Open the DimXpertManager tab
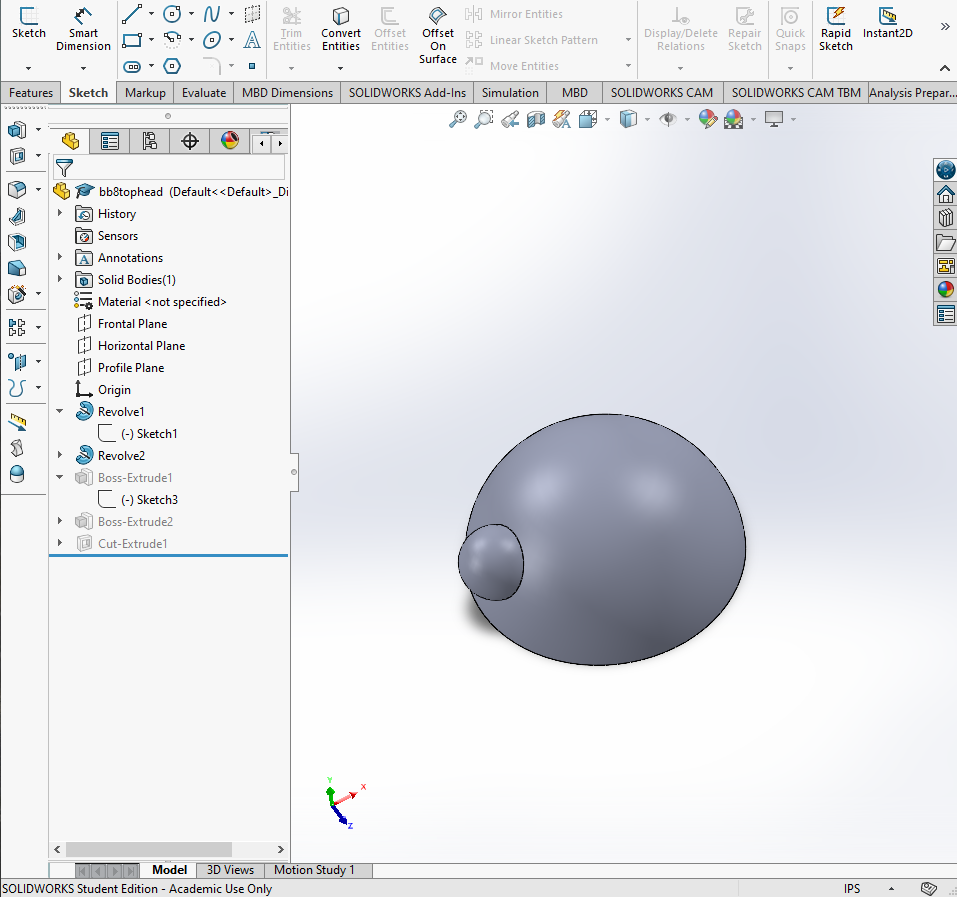The height and width of the screenshot is (897, 957). click(x=190, y=141)
